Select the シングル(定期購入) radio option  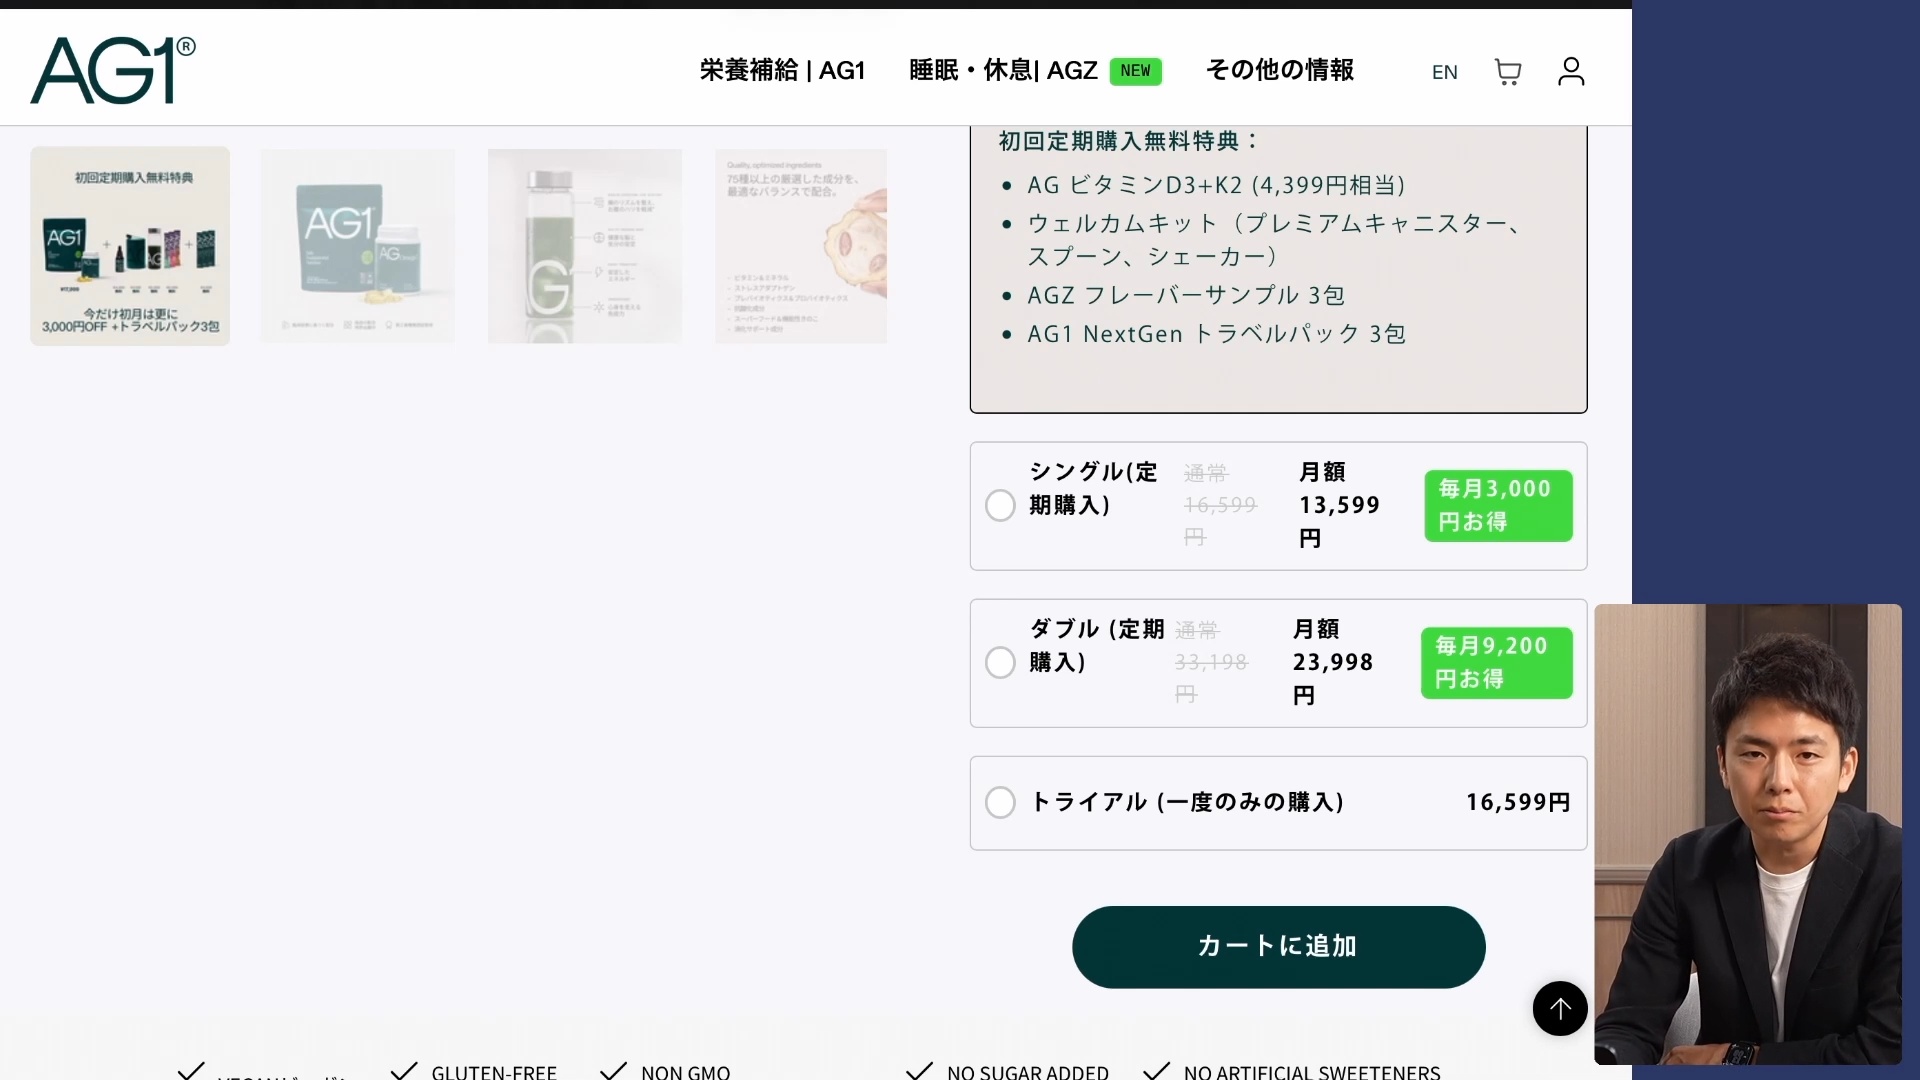point(1000,505)
